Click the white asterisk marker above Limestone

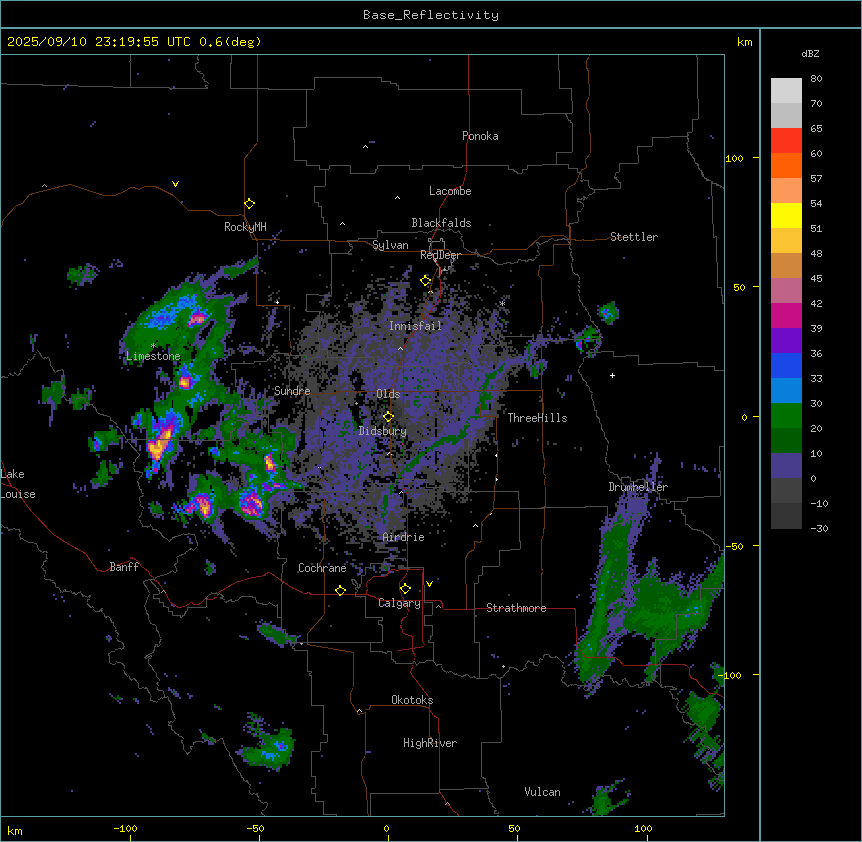coord(153,346)
